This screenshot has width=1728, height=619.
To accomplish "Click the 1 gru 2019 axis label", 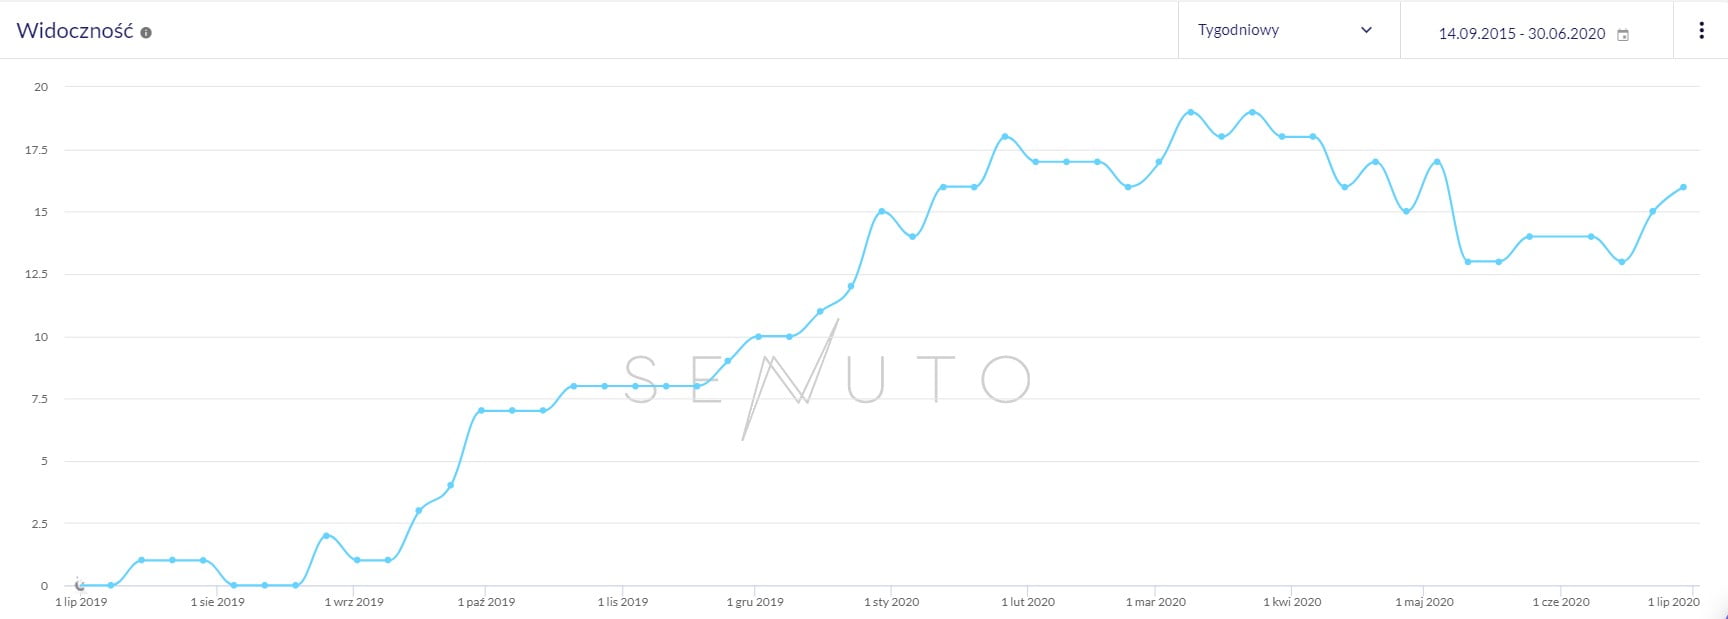I will click(755, 602).
